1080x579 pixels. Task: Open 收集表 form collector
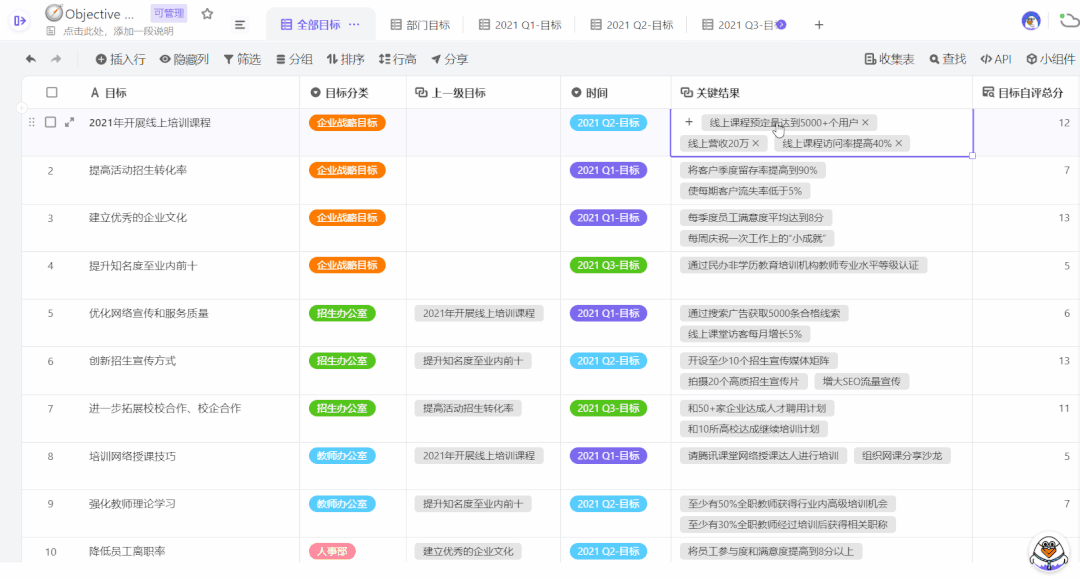(889, 59)
